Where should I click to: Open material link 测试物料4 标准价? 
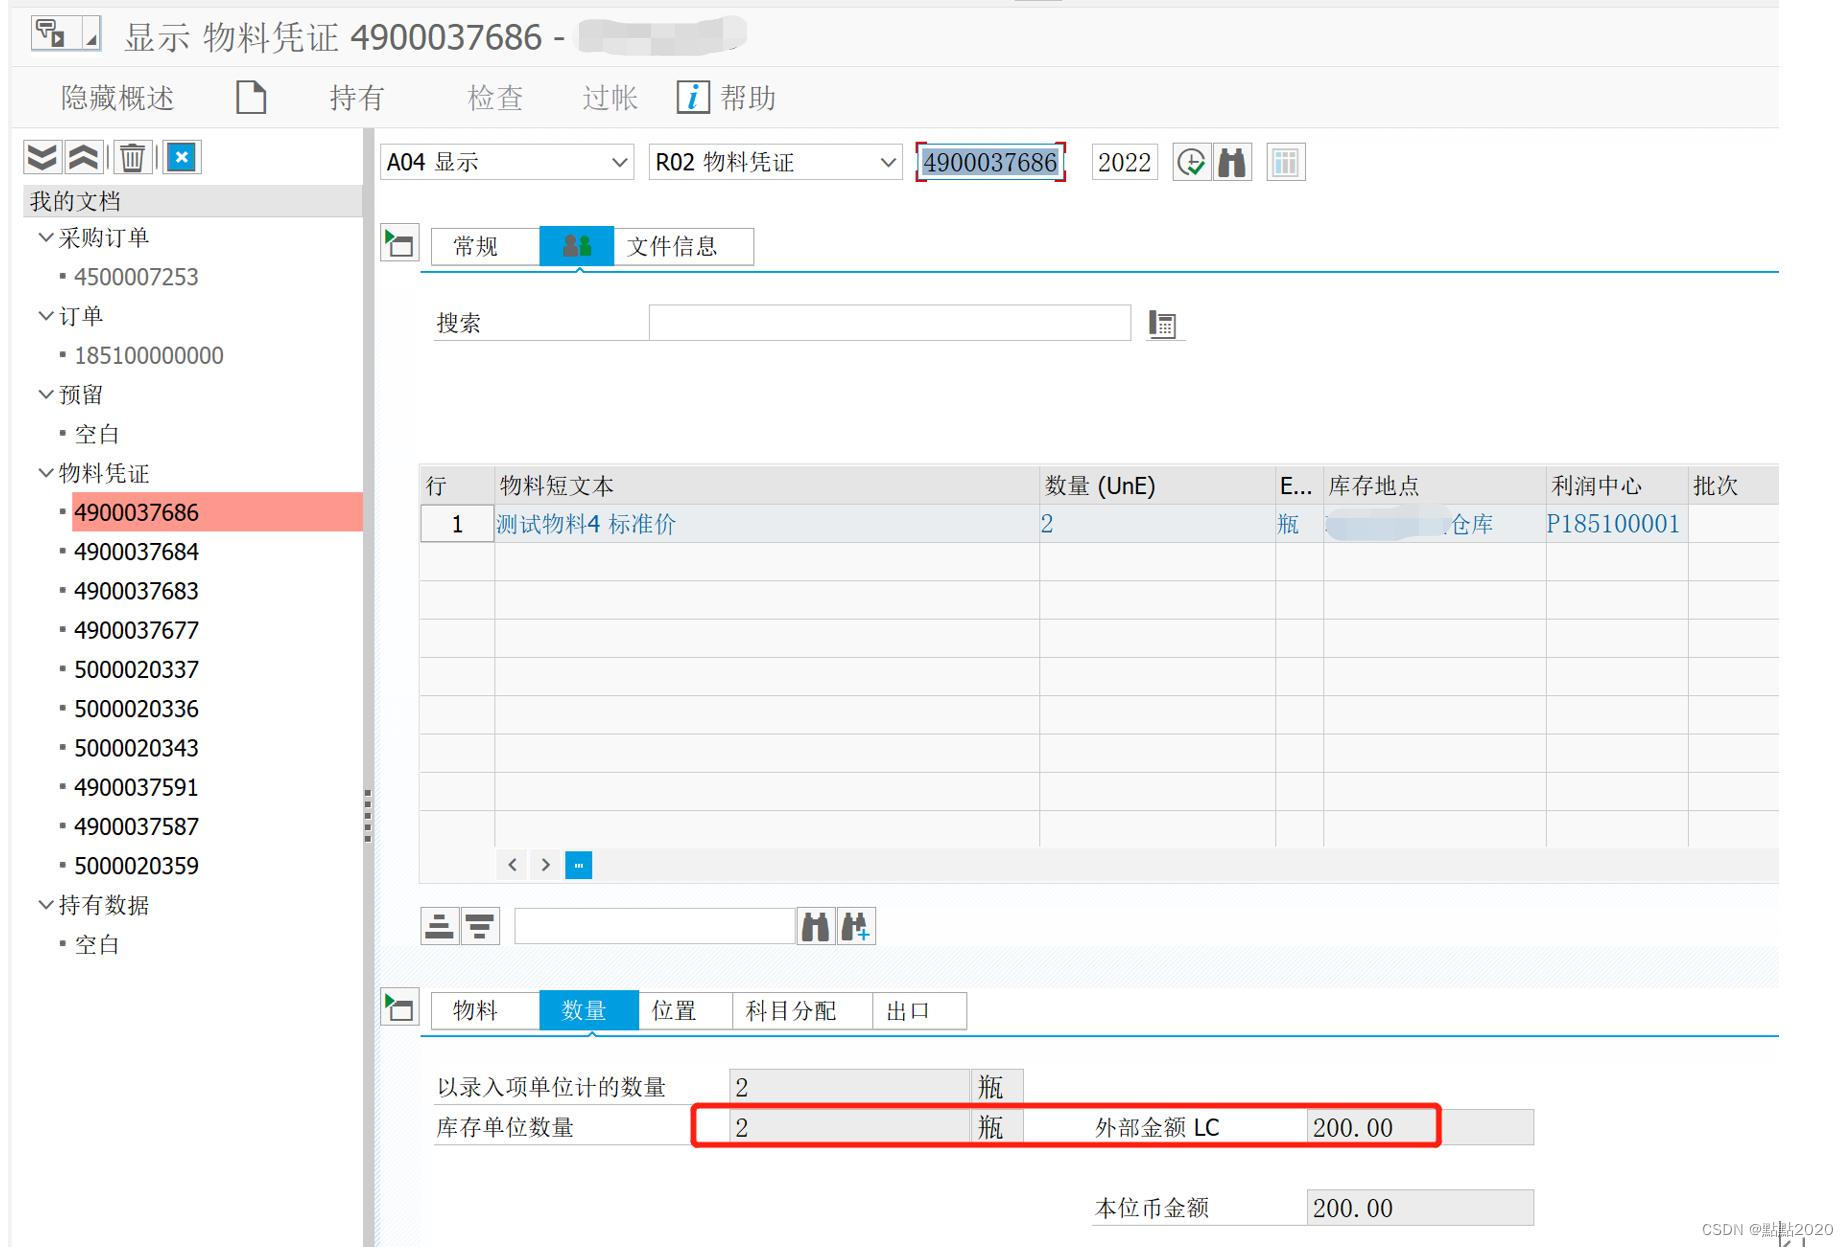pyautogui.click(x=586, y=524)
